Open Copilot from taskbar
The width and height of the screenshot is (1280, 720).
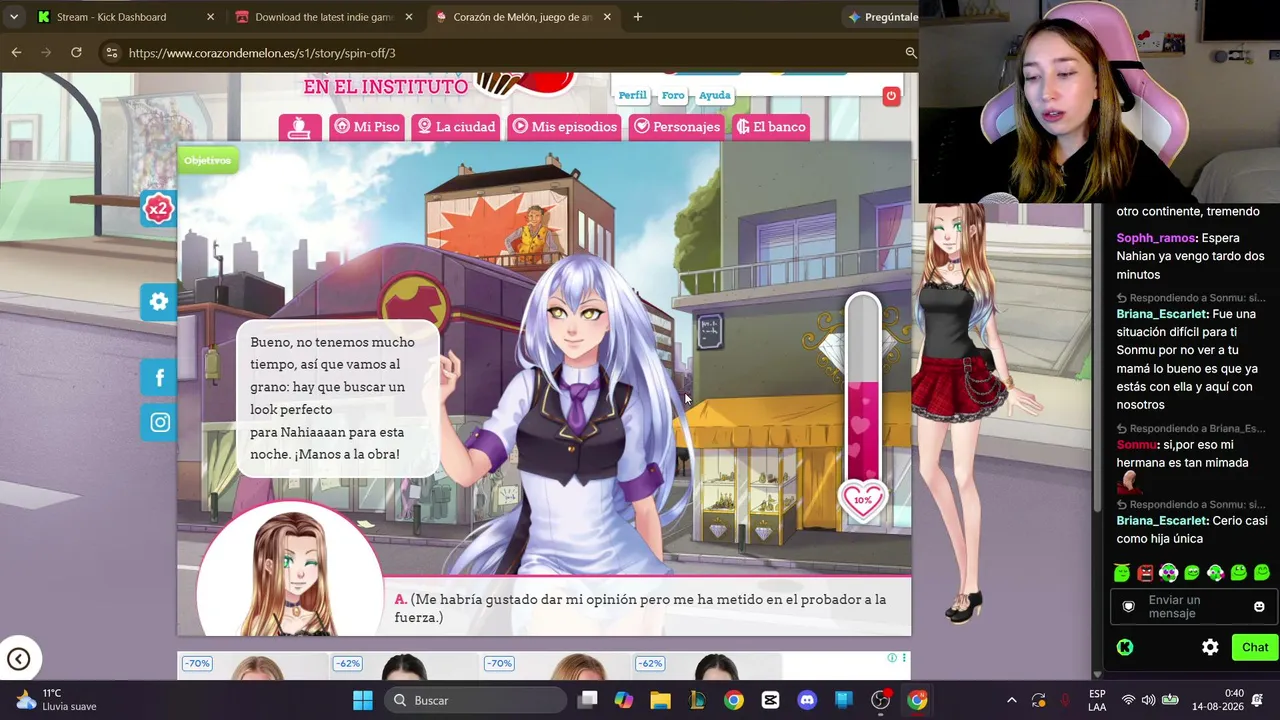point(624,700)
